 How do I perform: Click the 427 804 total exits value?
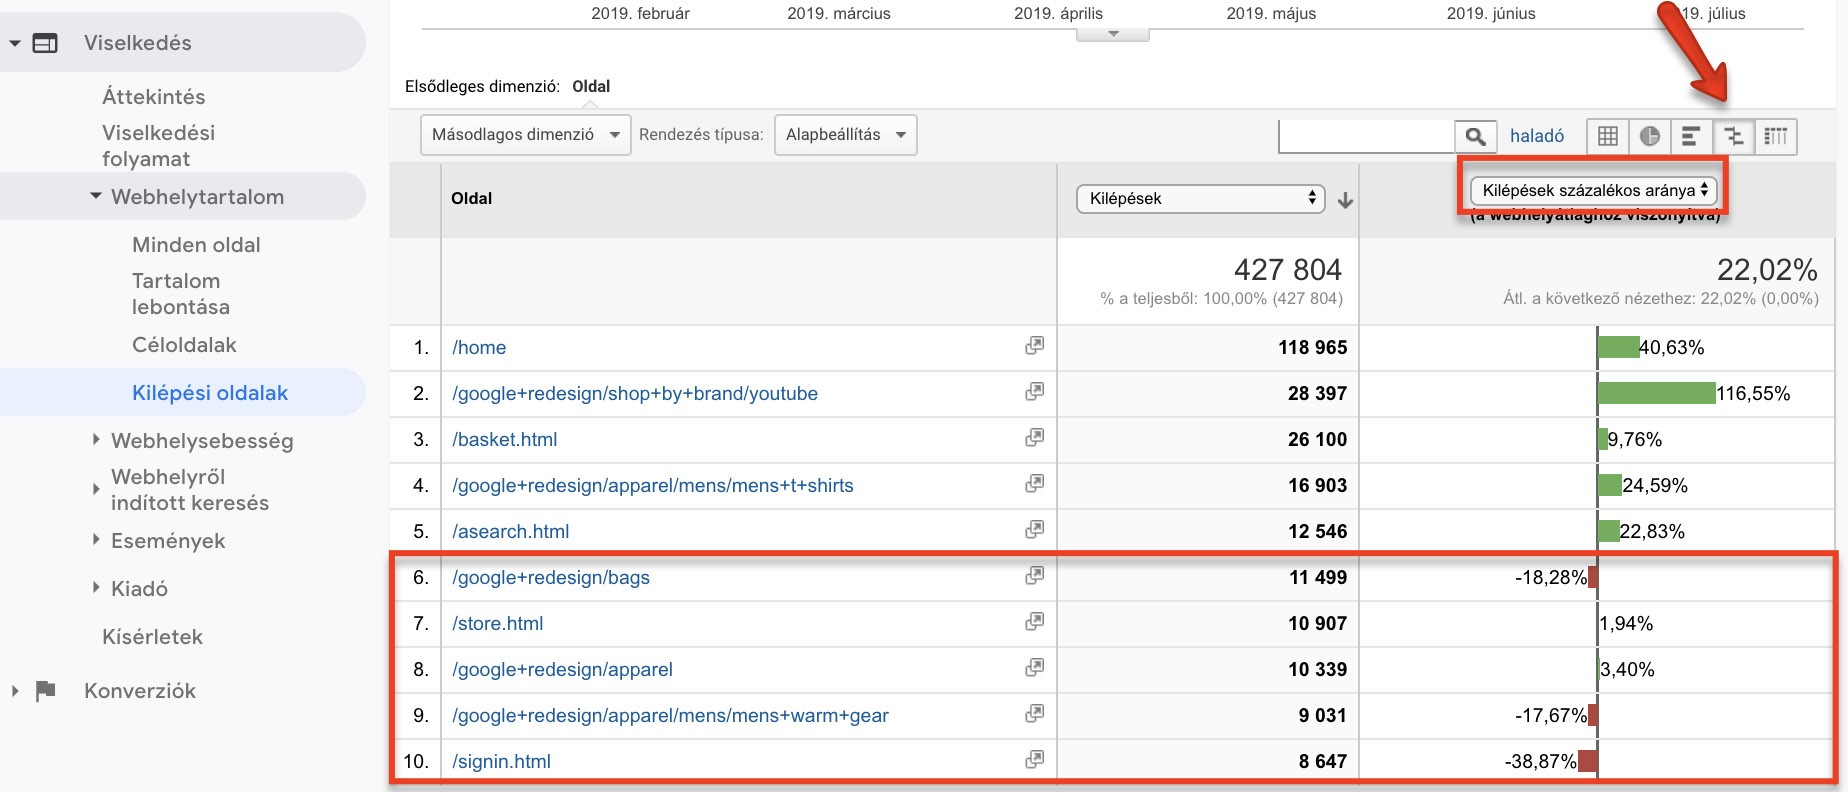click(x=1288, y=269)
